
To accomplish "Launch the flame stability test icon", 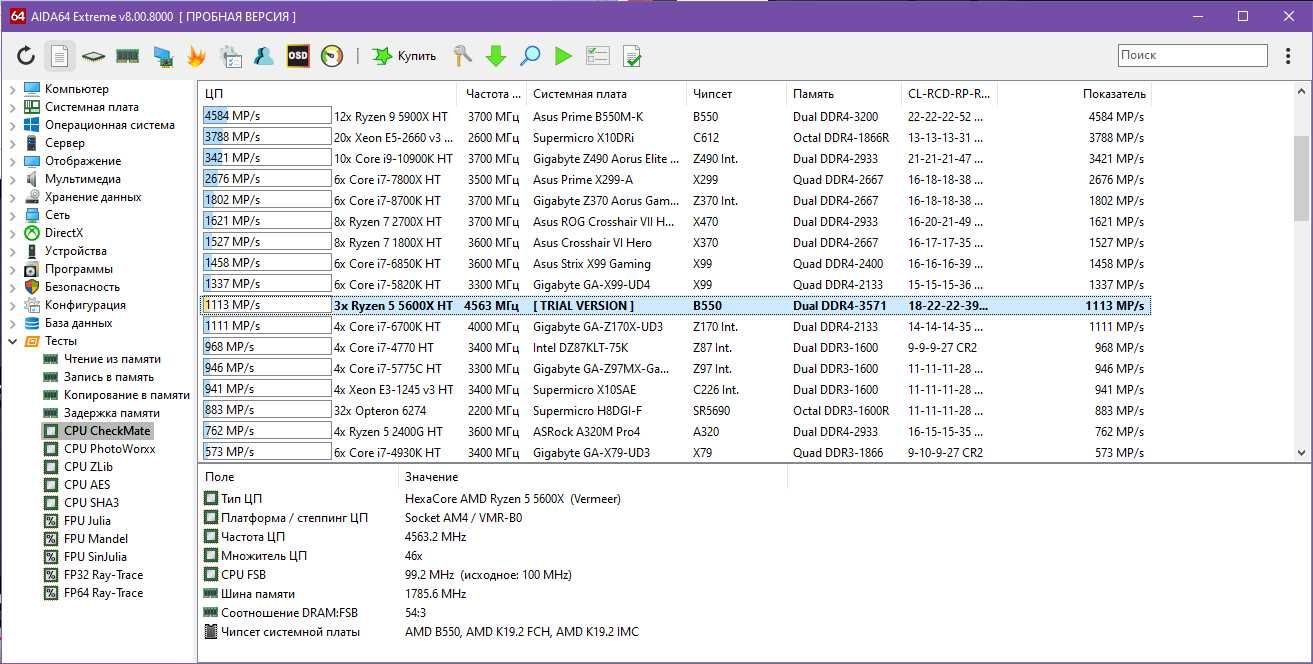I will [x=196, y=56].
